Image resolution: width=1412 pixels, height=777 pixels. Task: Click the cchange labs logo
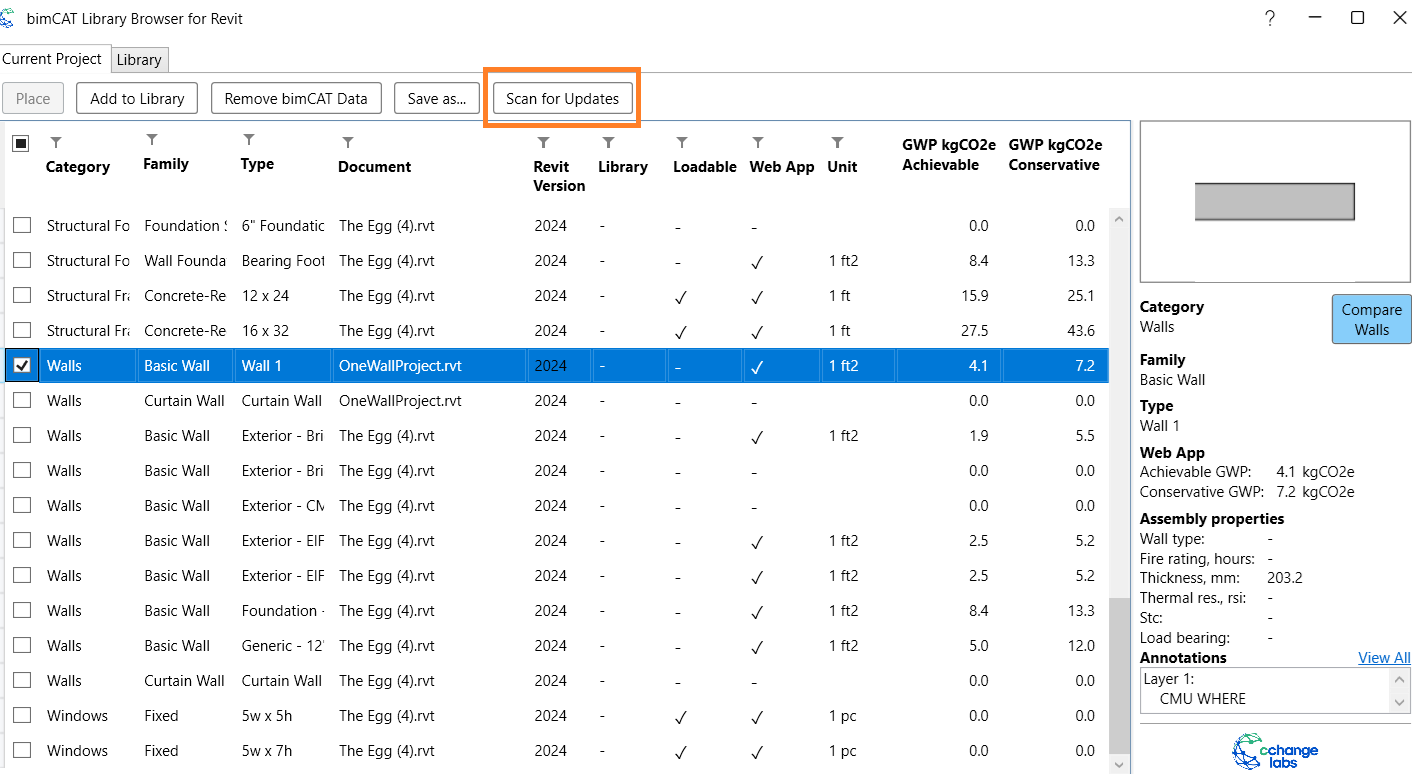(1275, 751)
